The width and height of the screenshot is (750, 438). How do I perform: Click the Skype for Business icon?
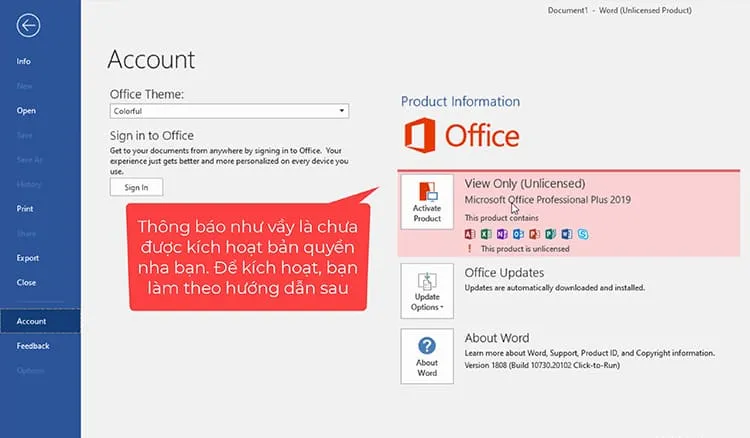(x=583, y=234)
